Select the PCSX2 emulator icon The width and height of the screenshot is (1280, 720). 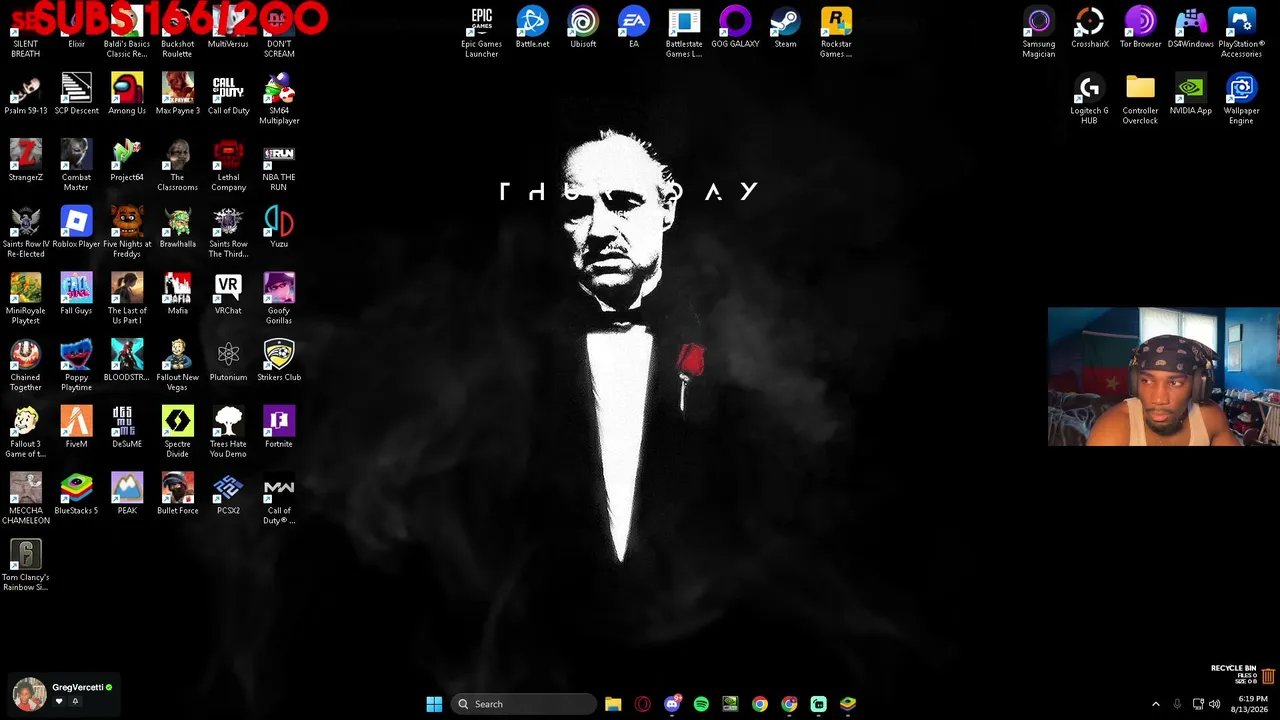click(x=228, y=494)
